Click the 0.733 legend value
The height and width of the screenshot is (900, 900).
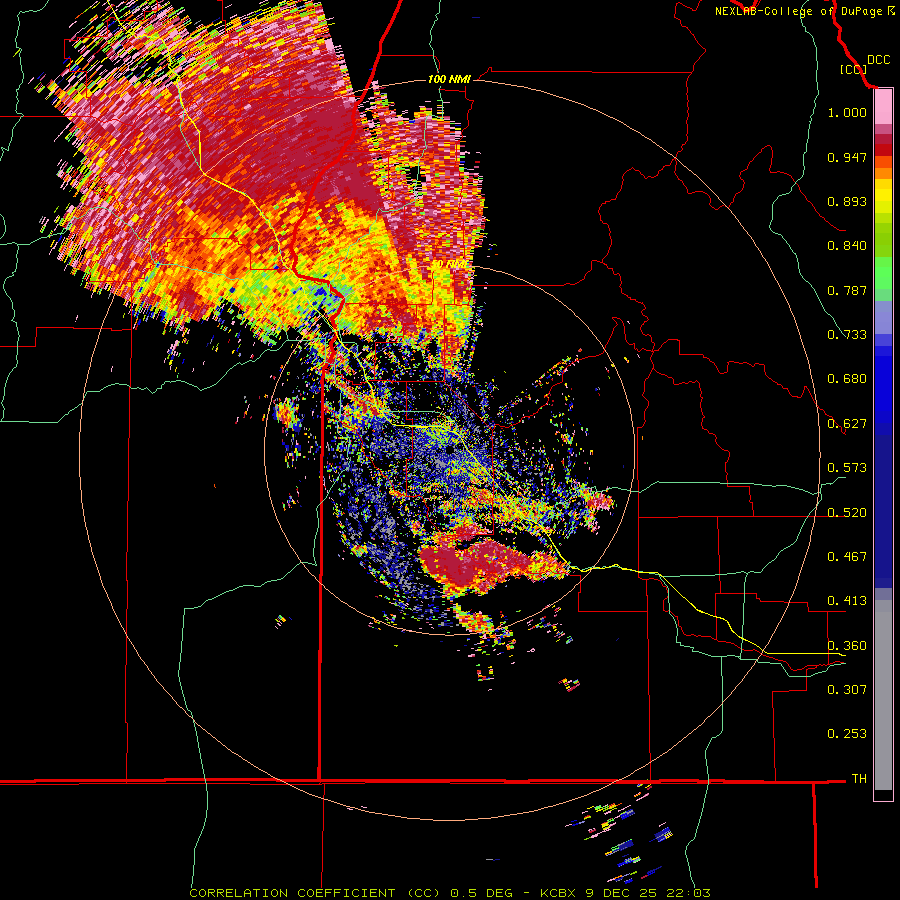[847, 335]
